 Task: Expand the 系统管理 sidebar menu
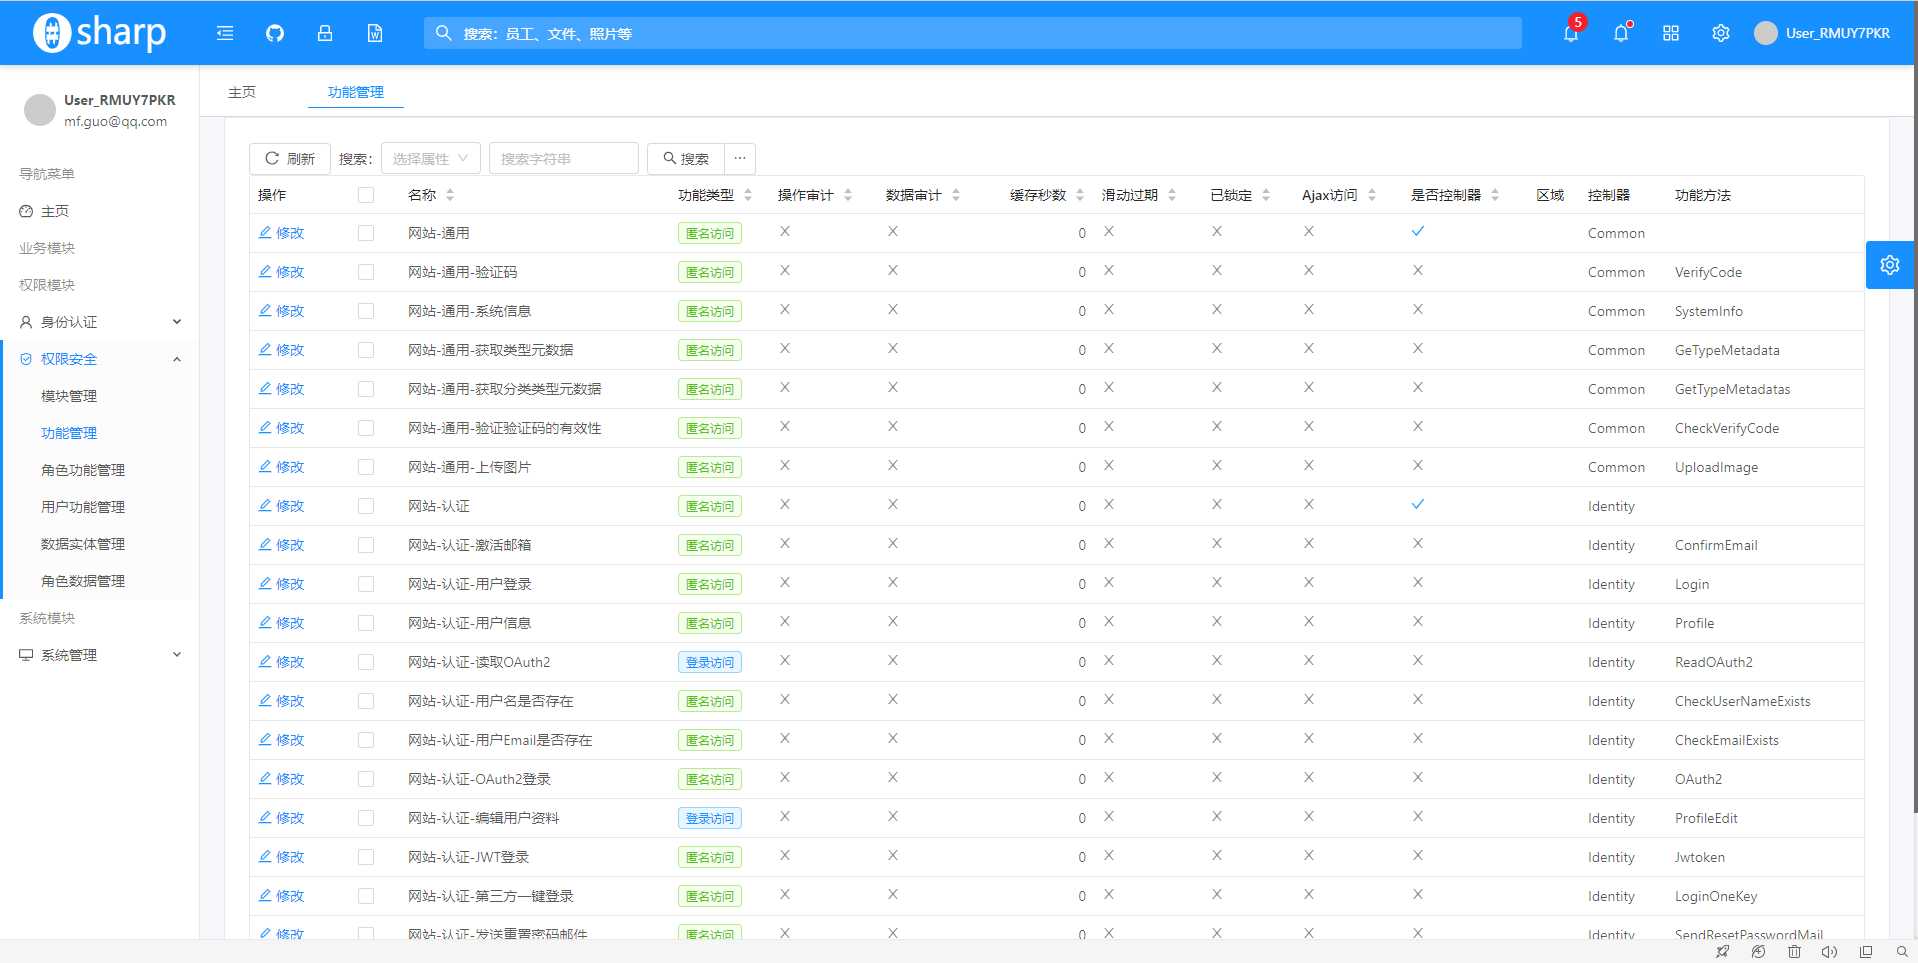coord(100,655)
